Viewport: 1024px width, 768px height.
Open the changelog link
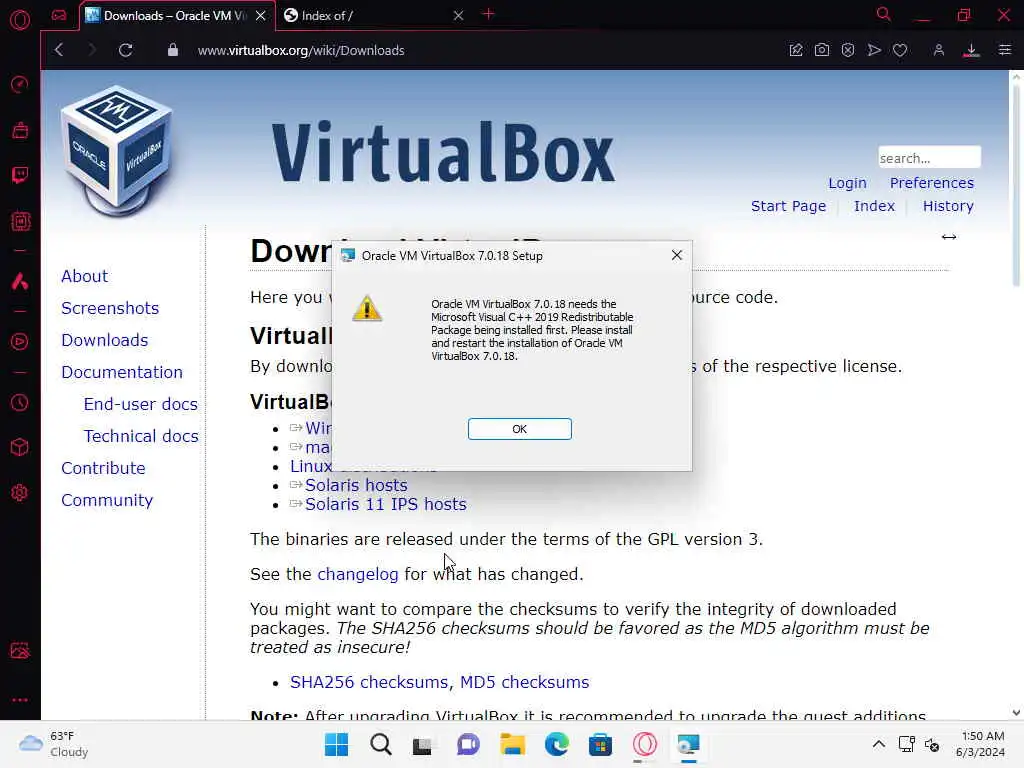coord(357,574)
